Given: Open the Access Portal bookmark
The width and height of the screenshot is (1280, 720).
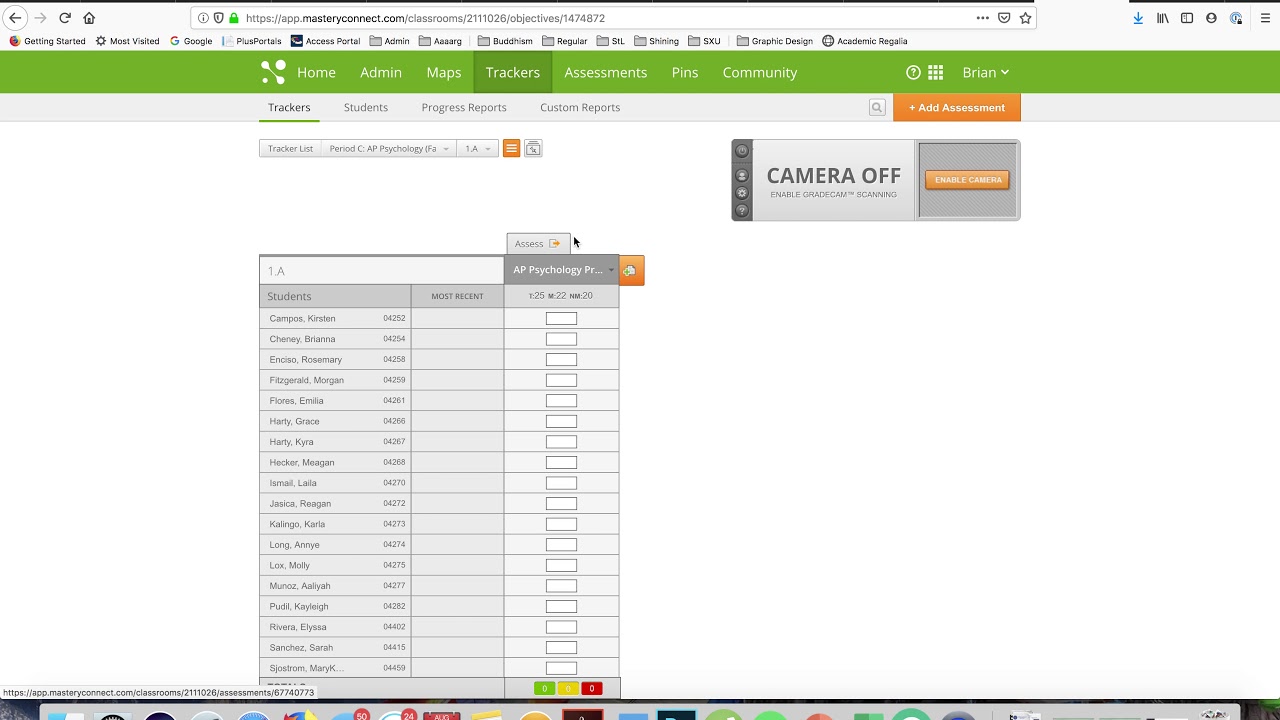Looking at the screenshot, I should (x=326, y=41).
